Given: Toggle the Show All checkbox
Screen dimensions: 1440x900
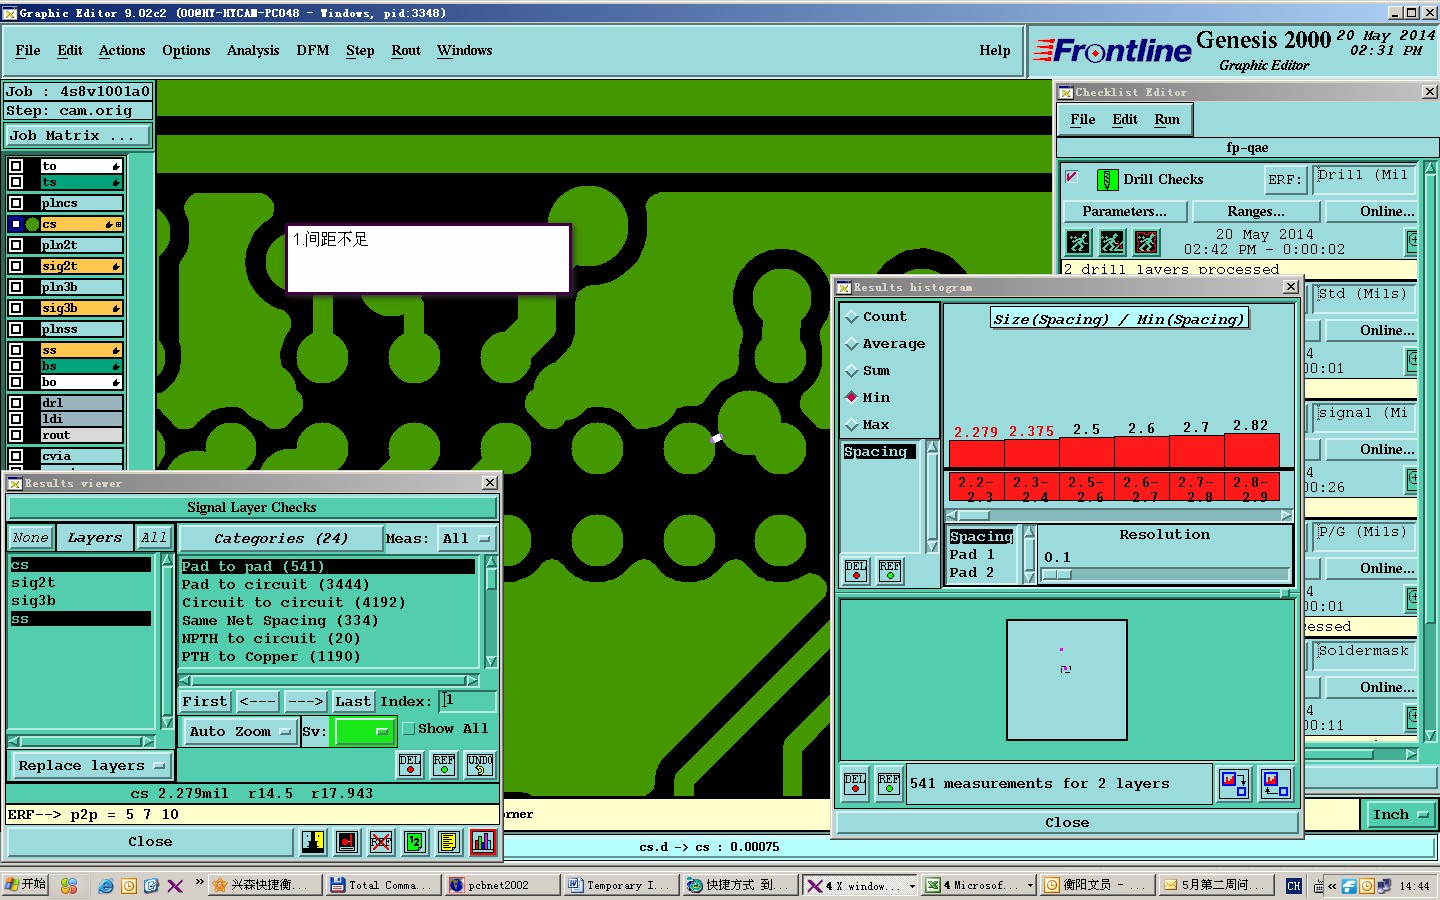Looking at the screenshot, I should [x=409, y=729].
